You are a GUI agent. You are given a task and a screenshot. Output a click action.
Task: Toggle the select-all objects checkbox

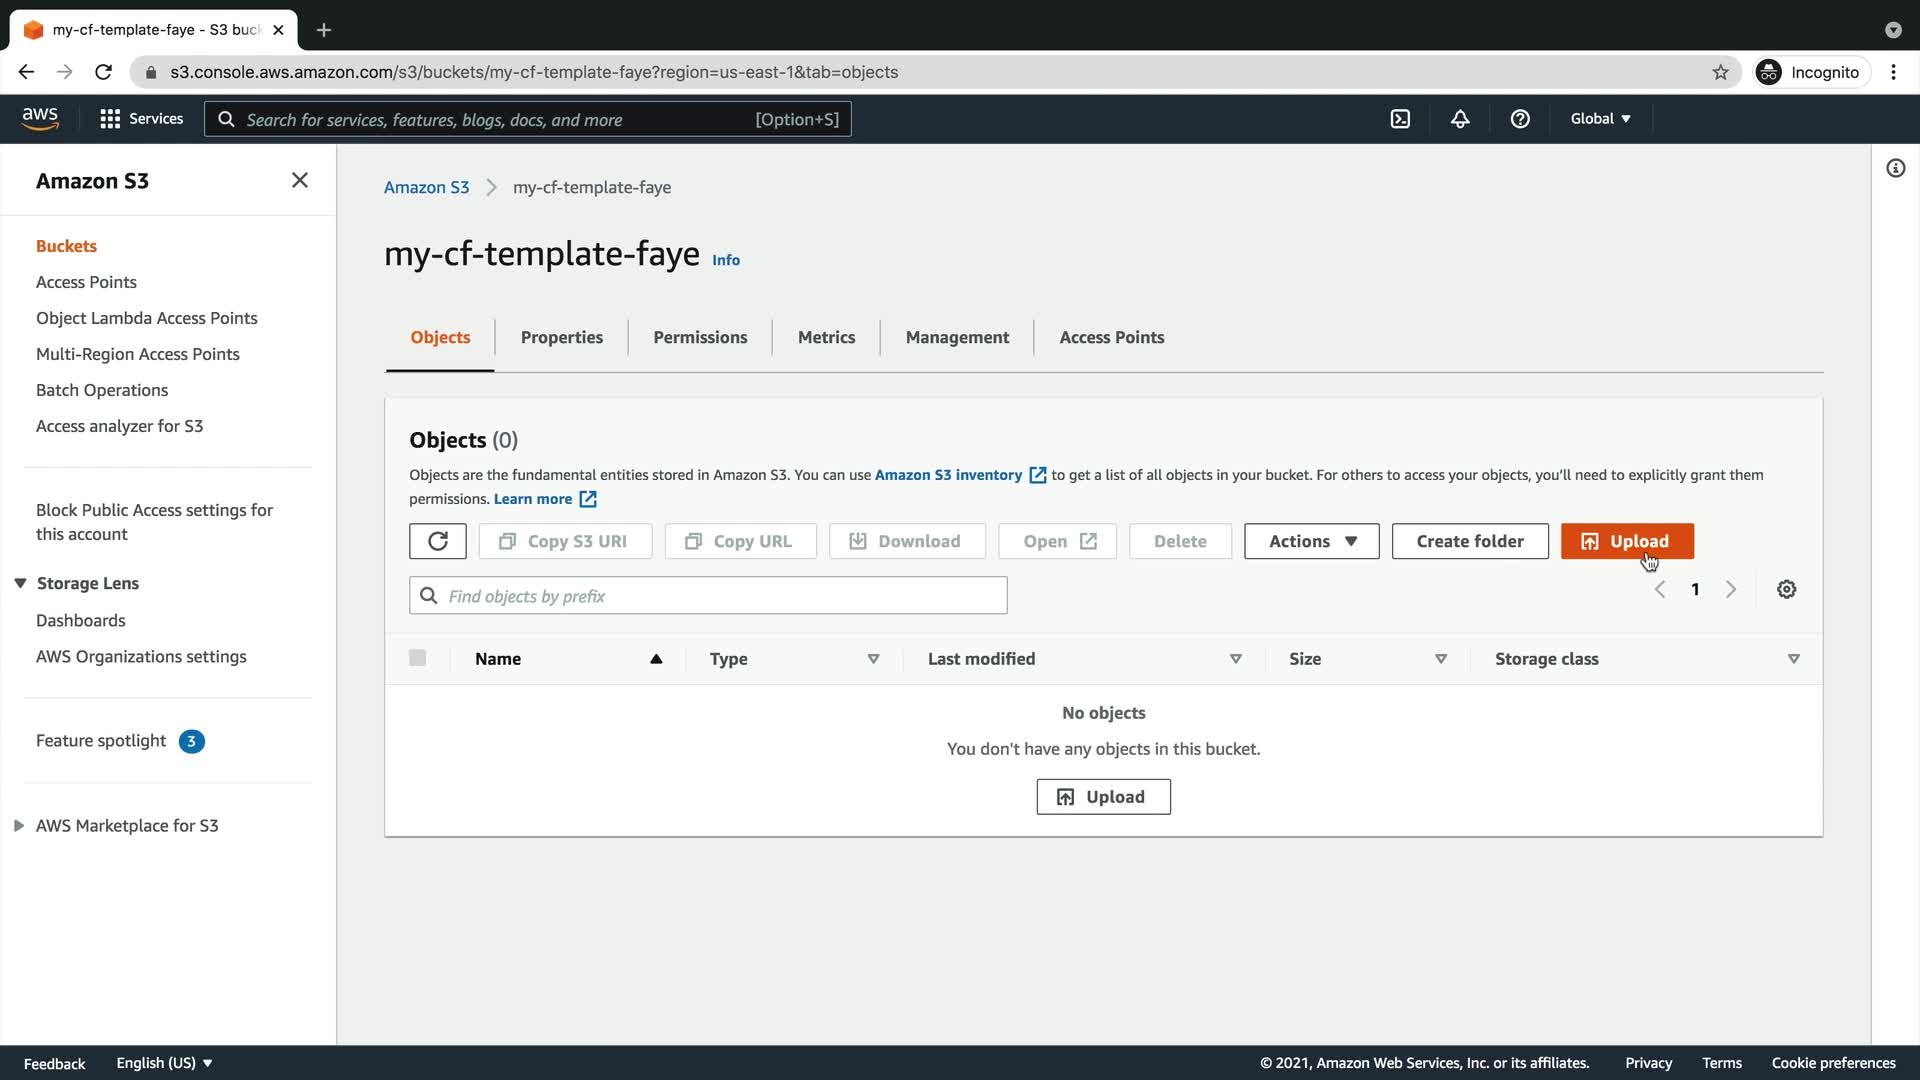(x=418, y=658)
